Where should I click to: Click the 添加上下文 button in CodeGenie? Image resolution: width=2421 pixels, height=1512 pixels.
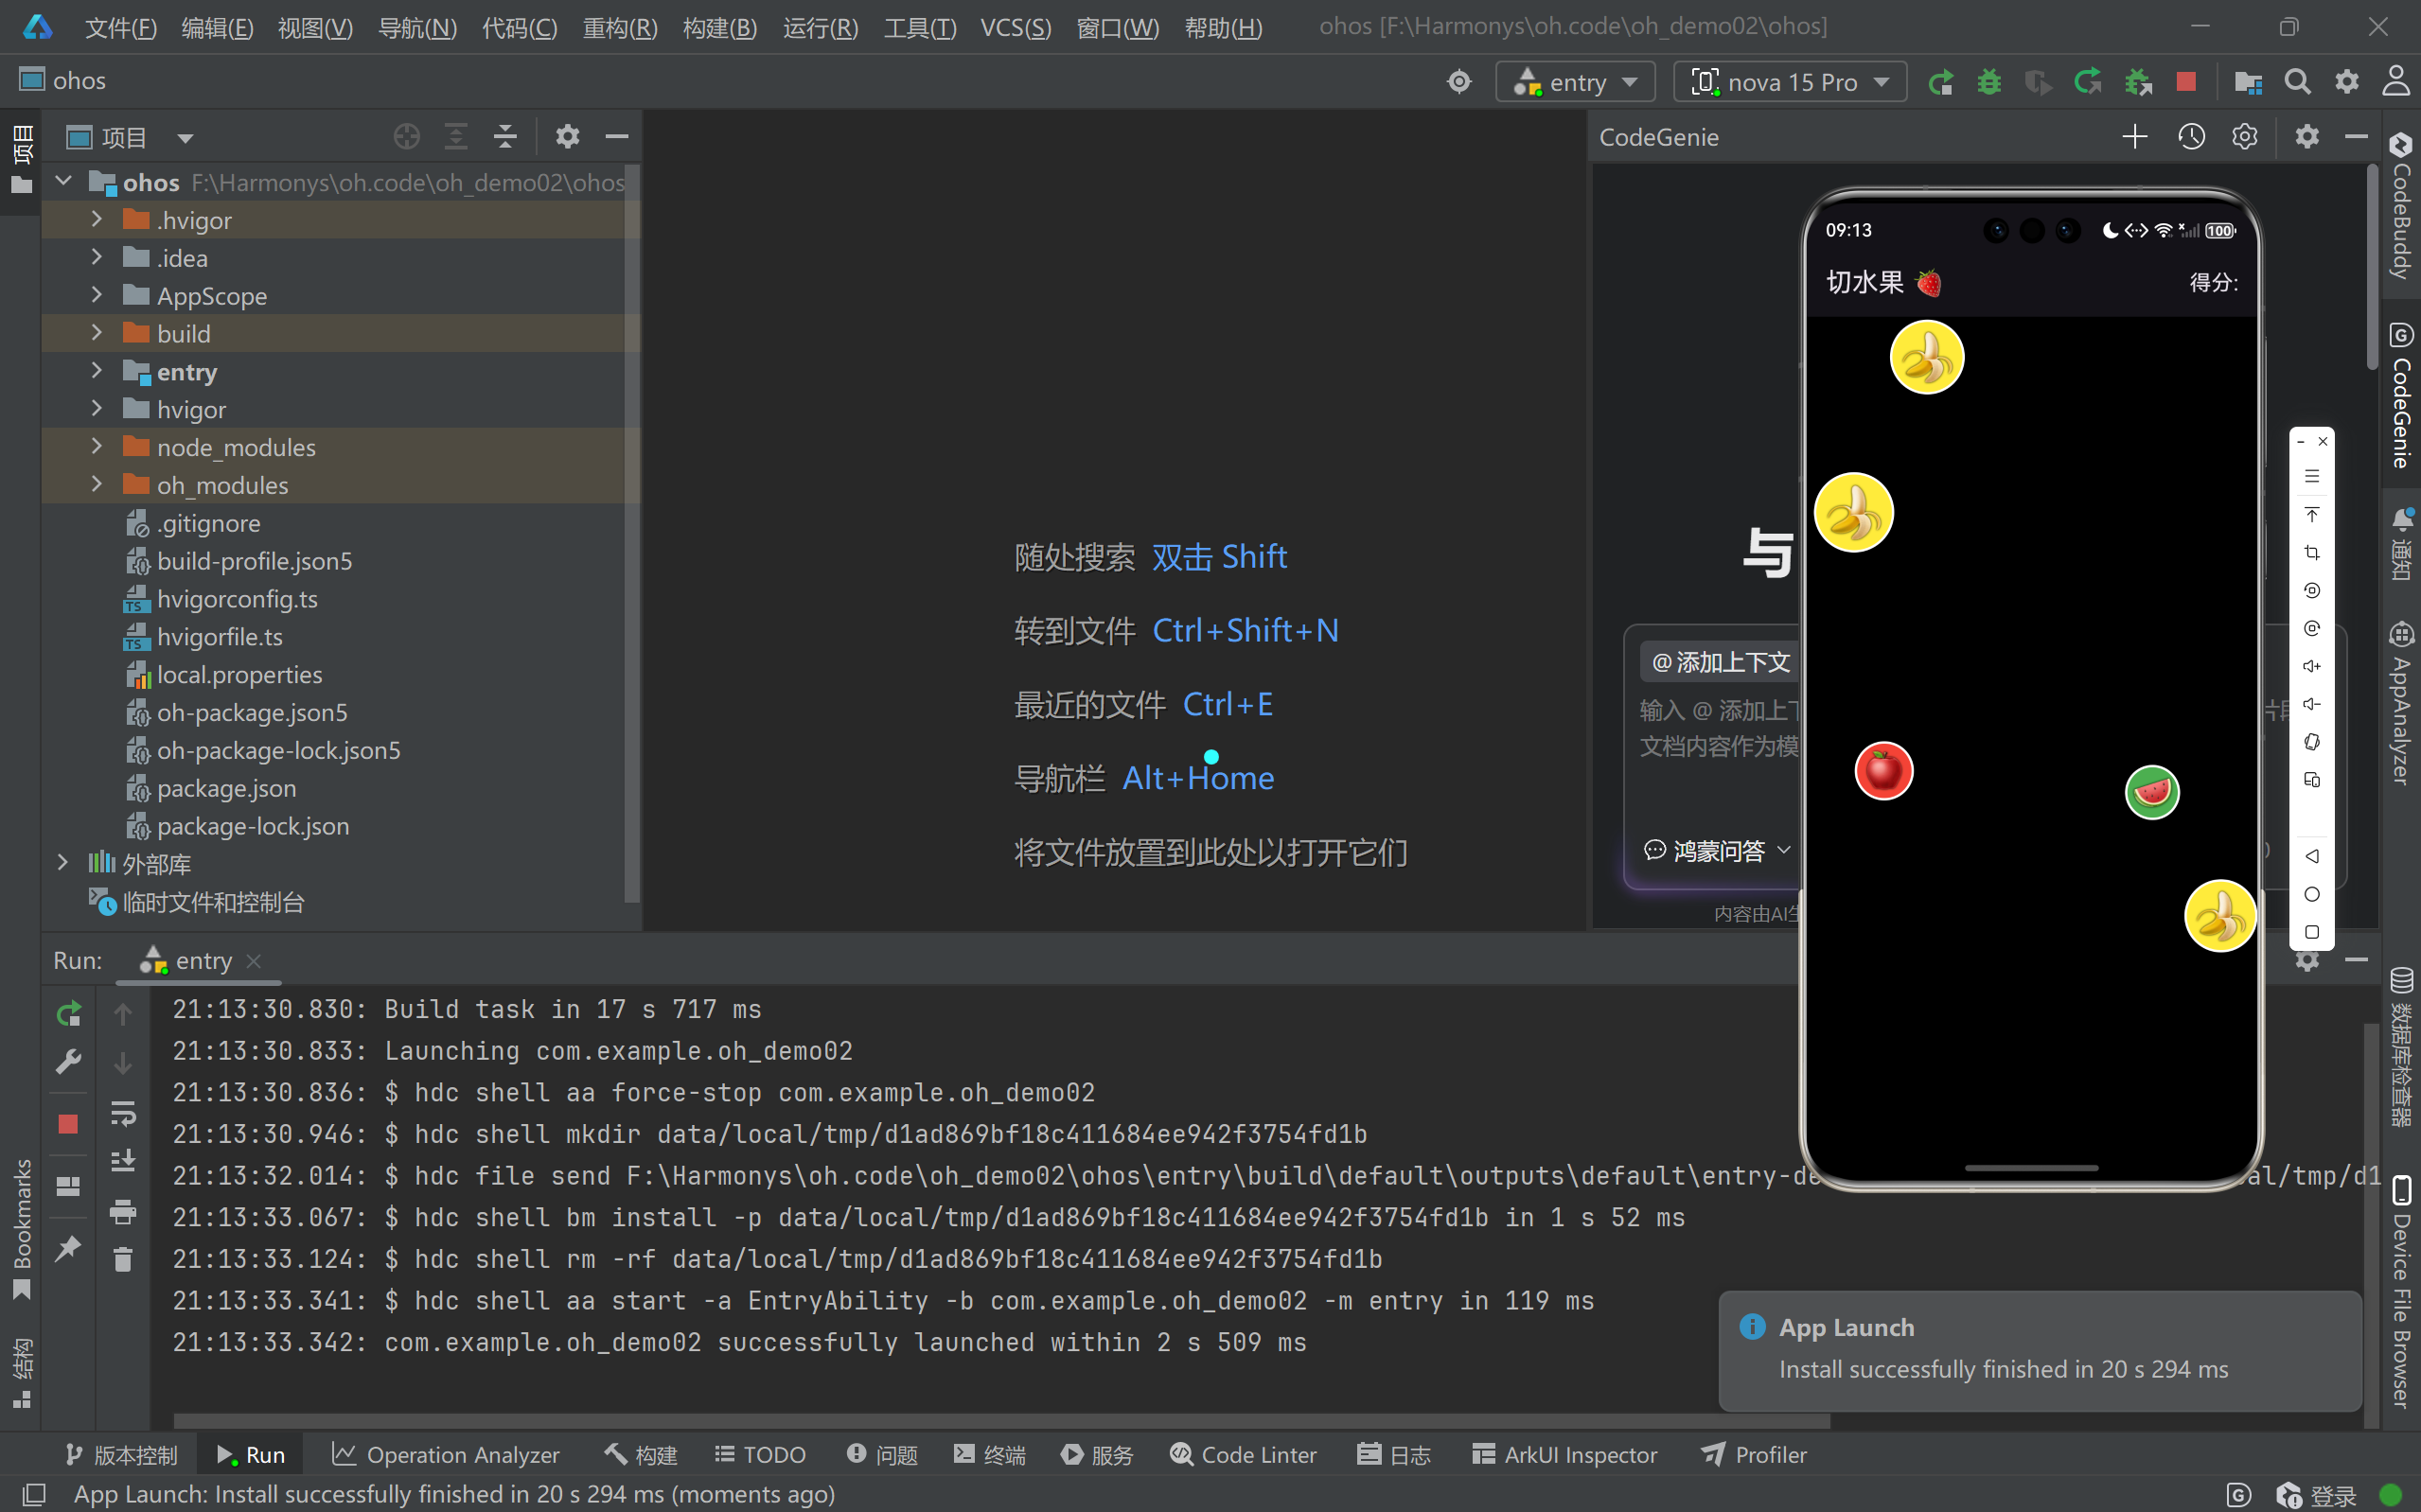1720,662
